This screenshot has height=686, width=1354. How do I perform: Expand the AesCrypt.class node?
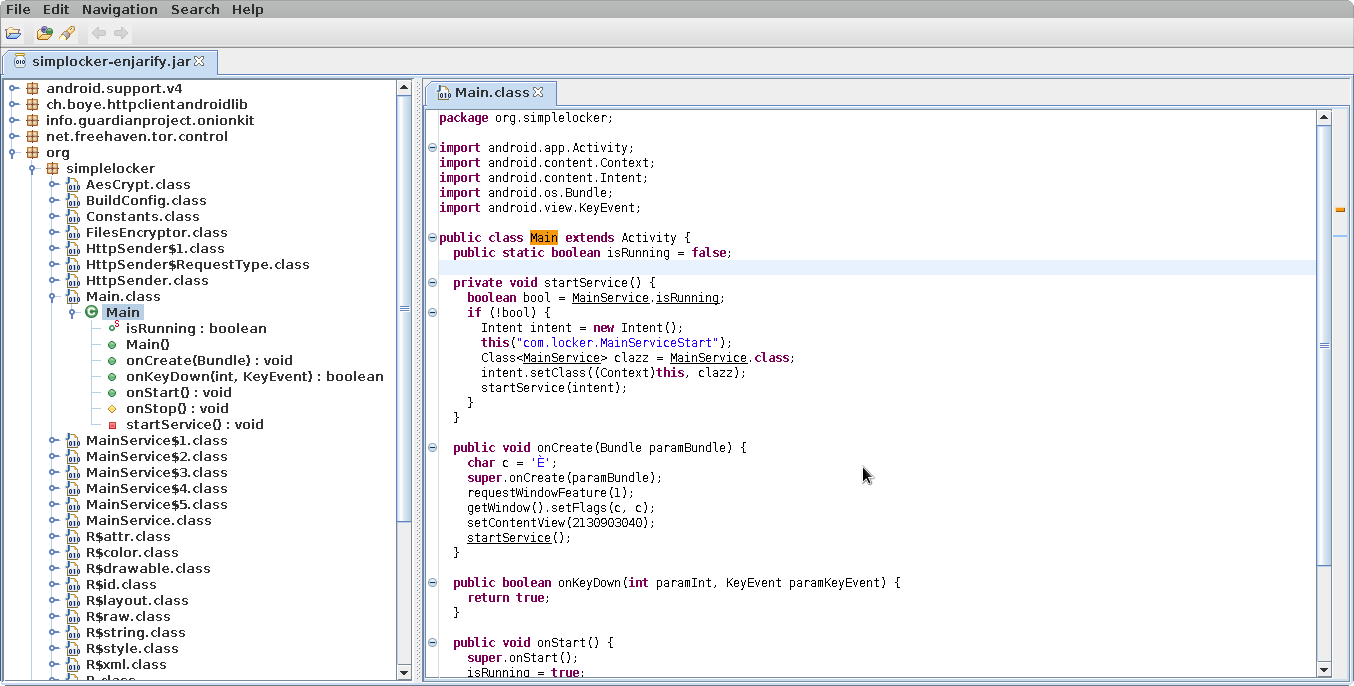click(x=53, y=184)
